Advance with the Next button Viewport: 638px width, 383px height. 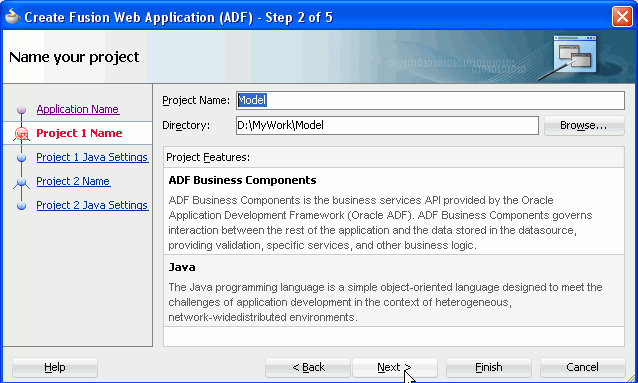[x=394, y=367]
